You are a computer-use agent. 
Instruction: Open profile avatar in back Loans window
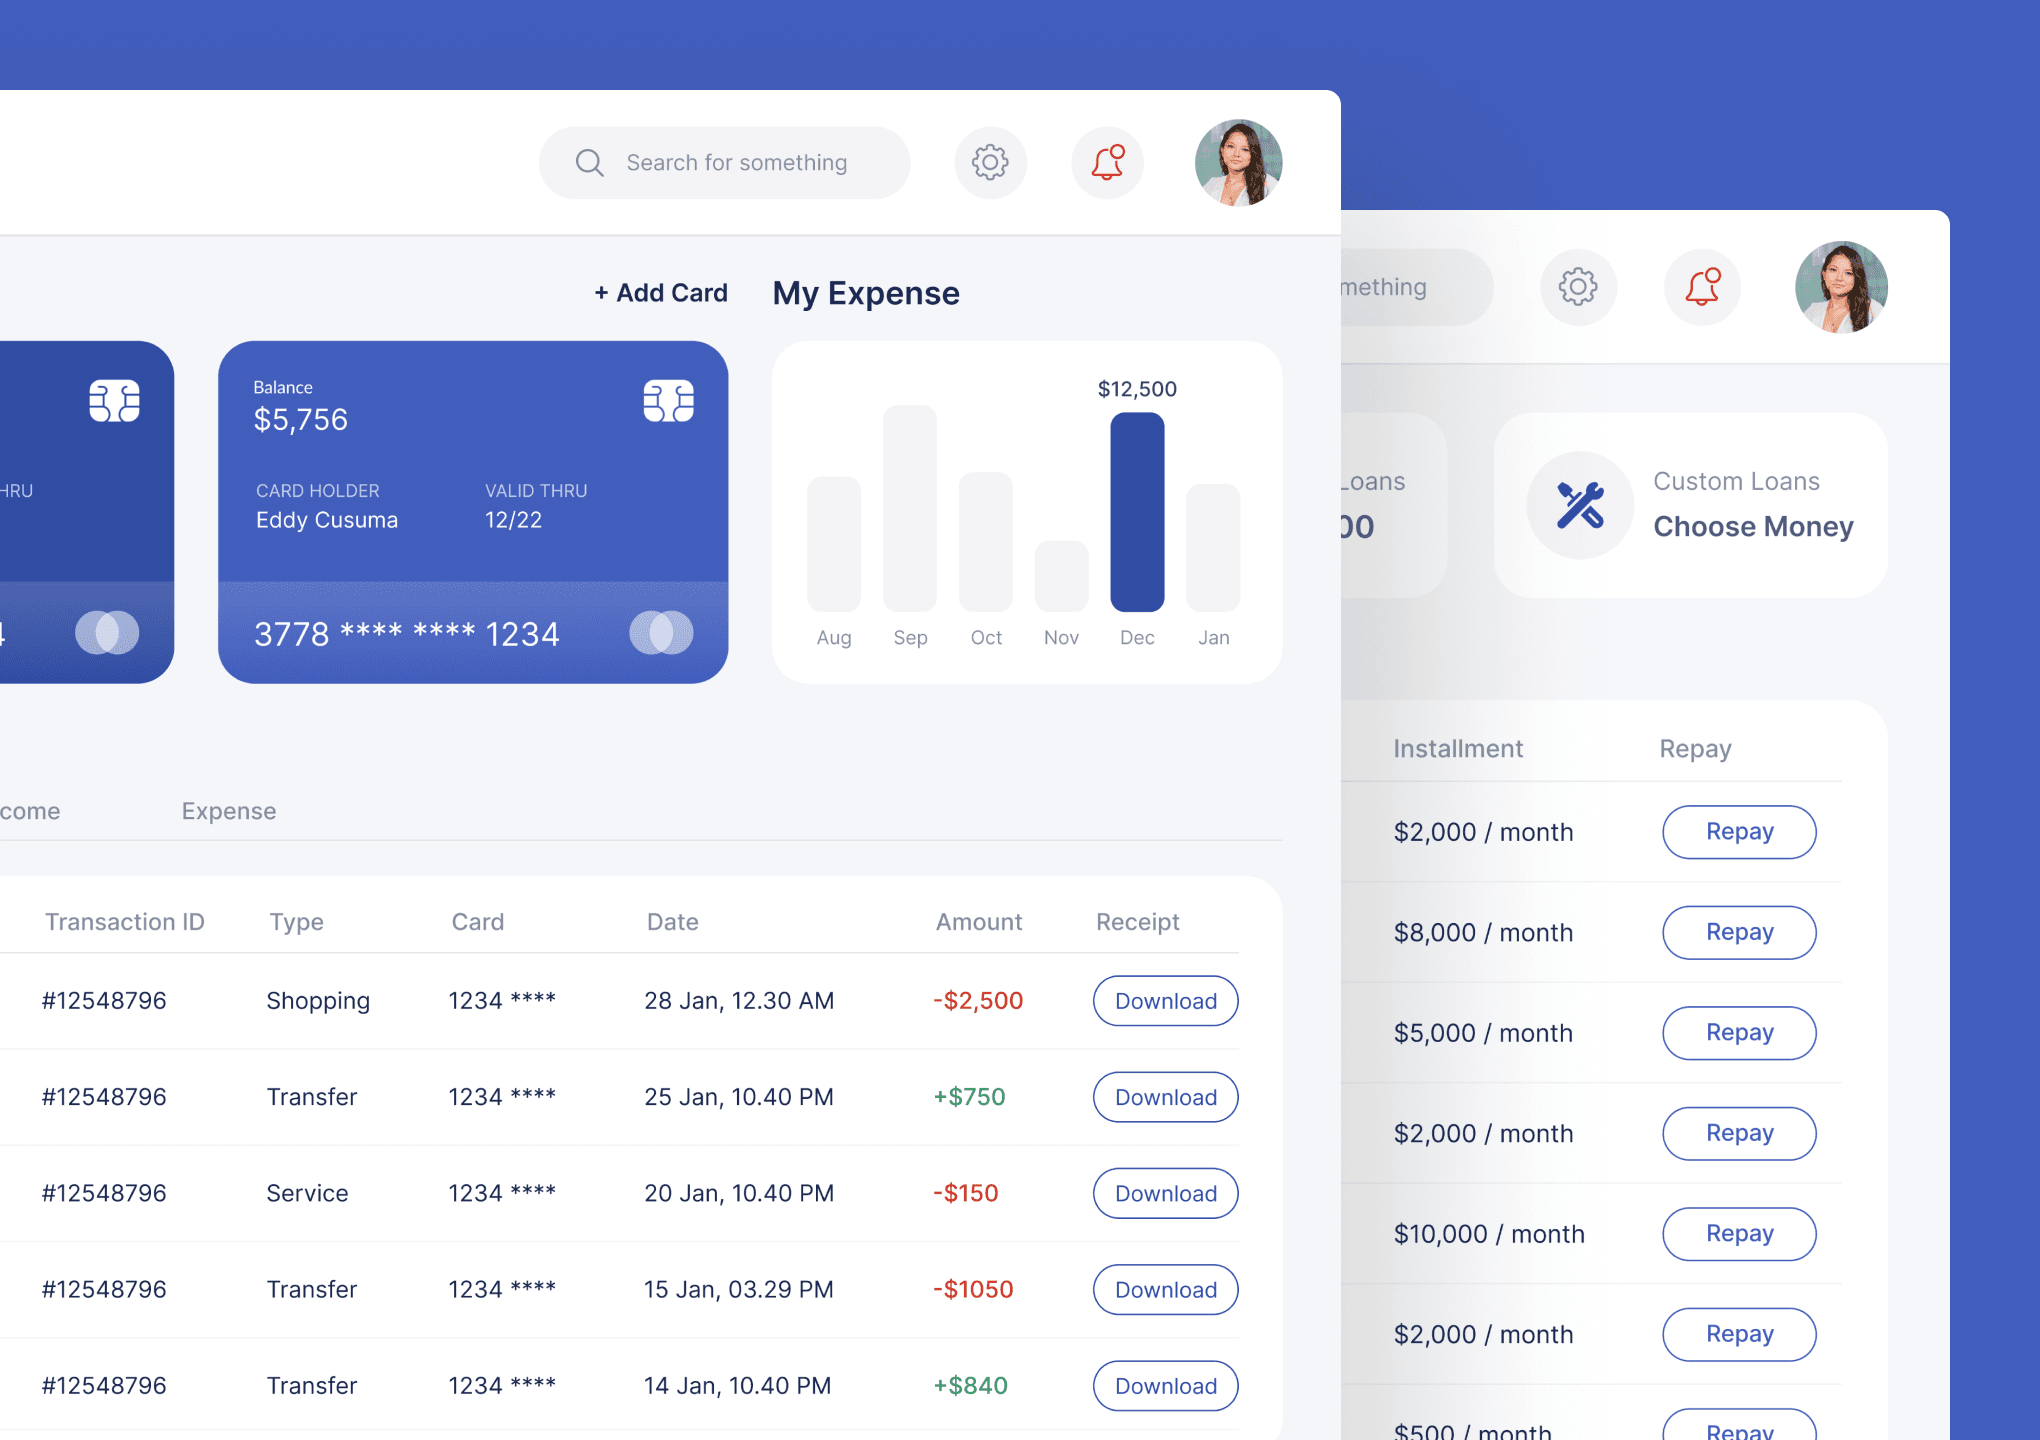point(1841,287)
